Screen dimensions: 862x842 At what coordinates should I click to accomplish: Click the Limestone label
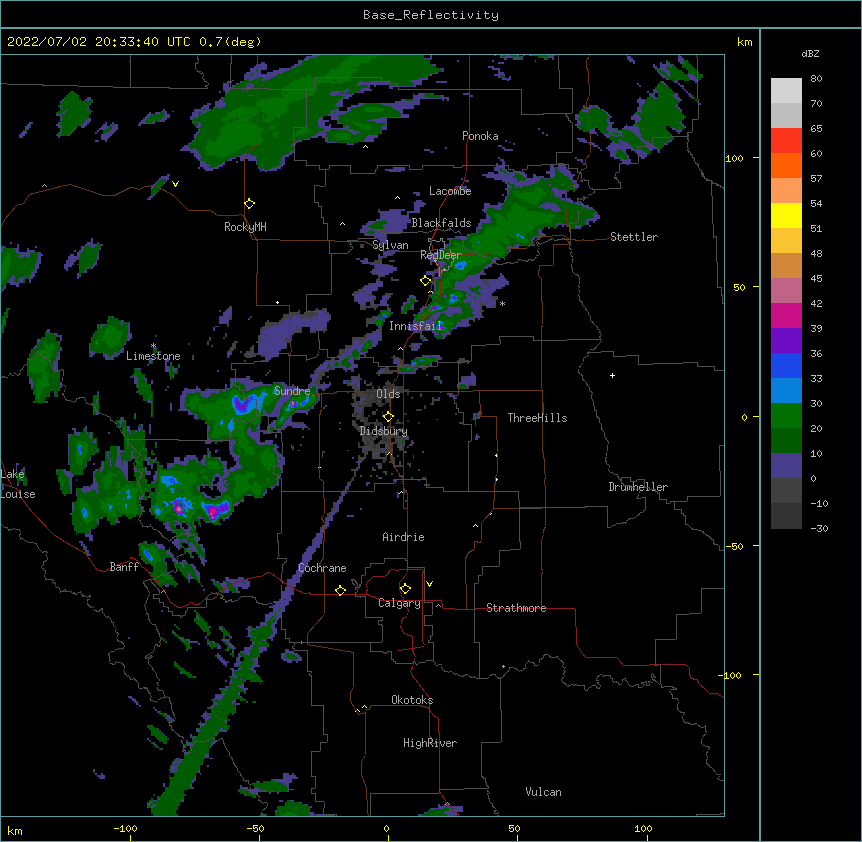[153, 356]
